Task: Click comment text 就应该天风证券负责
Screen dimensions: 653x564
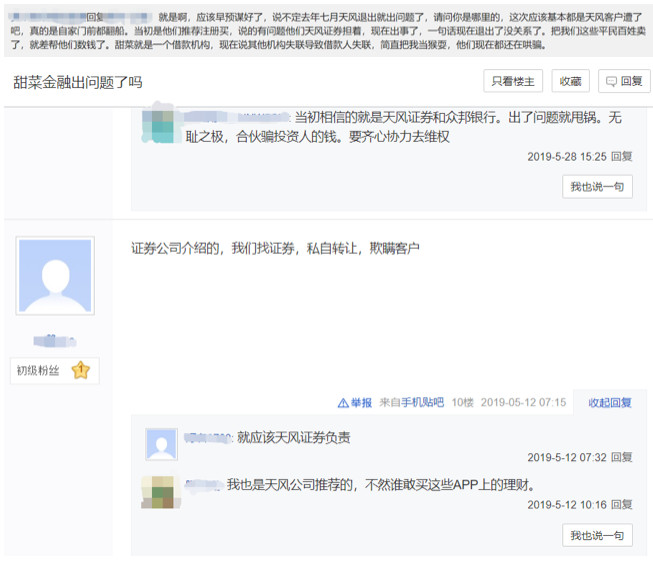Action: point(294,438)
